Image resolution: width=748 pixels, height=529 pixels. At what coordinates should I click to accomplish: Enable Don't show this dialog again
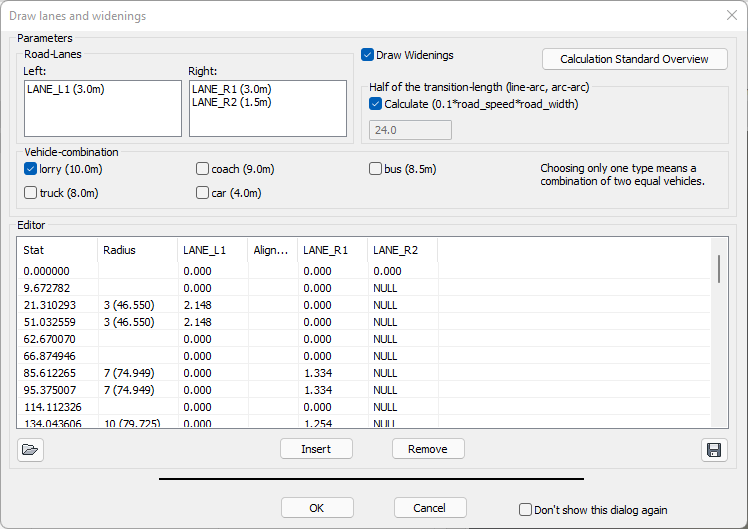525,509
